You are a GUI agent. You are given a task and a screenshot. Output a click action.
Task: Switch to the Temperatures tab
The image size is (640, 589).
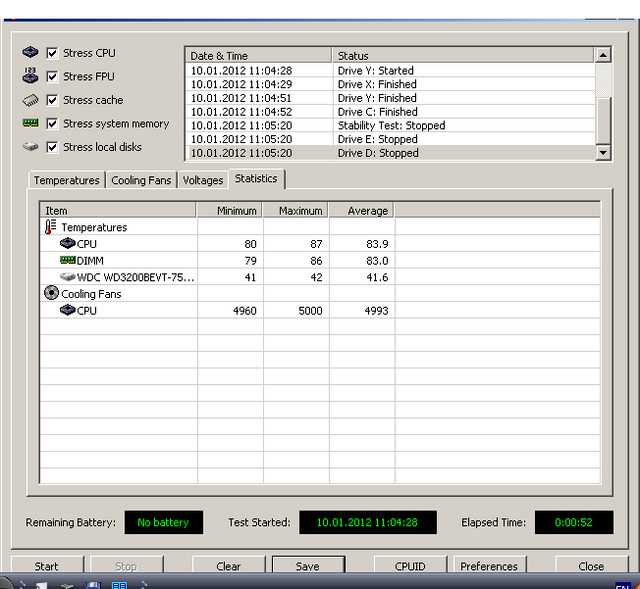[x=67, y=181]
